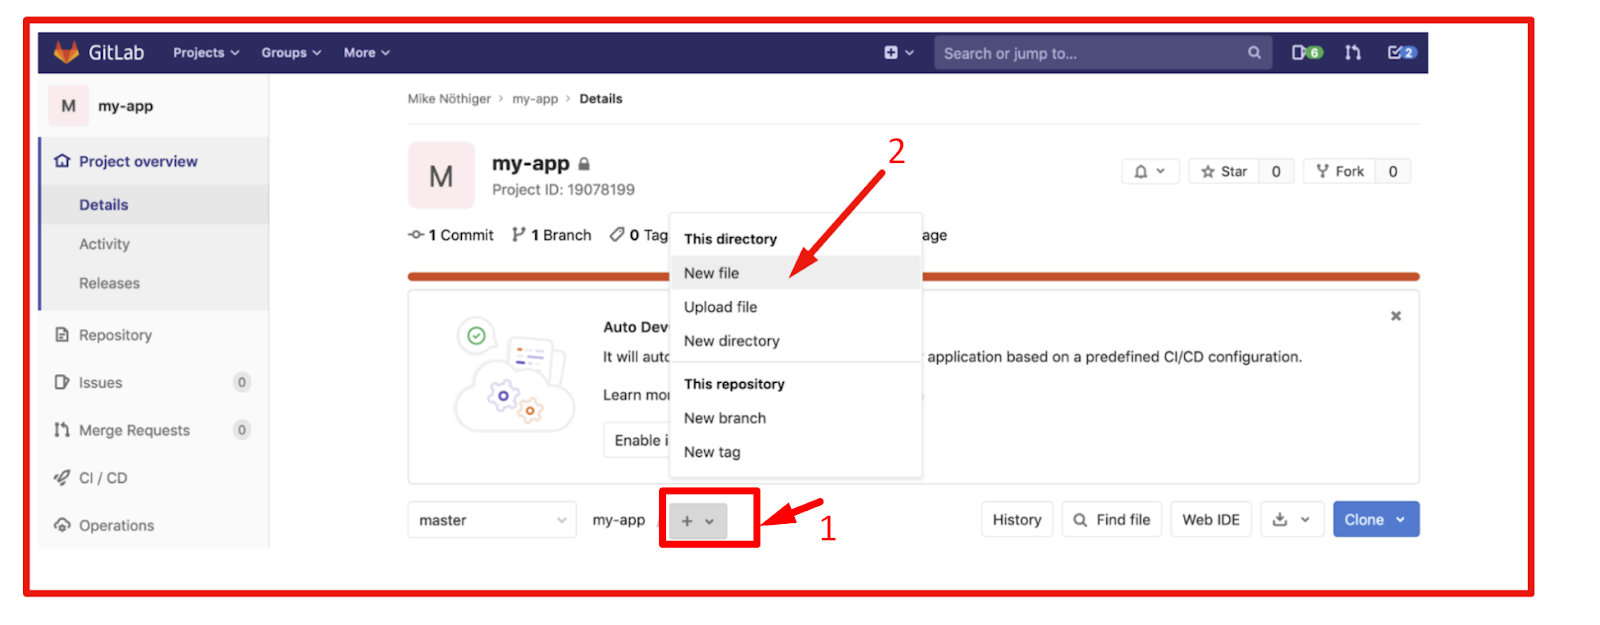This screenshot has height=625, width=1600.
Task: Open issues counter icon in navbar
Action: pyautogui.click(x=1306, y=53)
